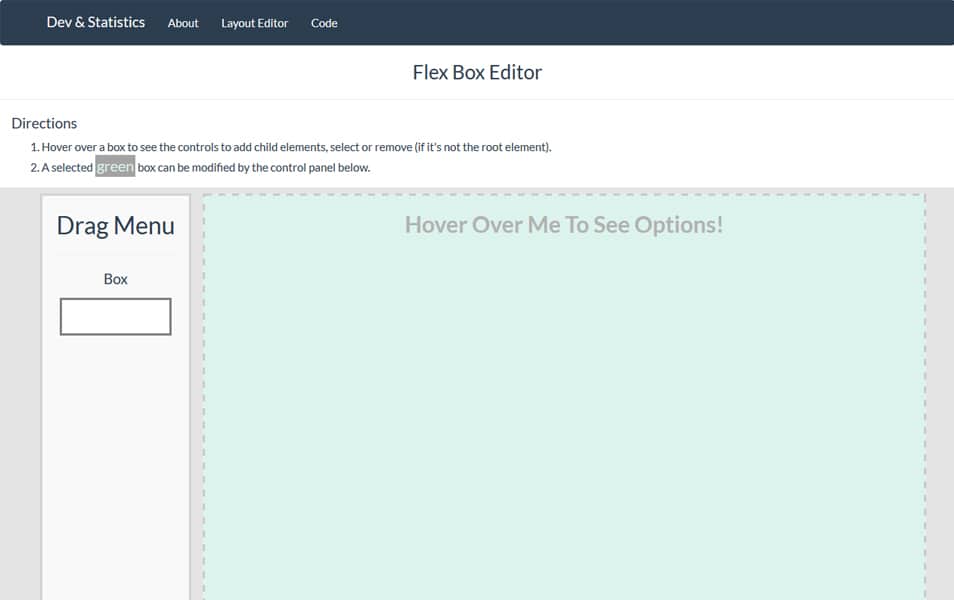Click blank white area beside Directions heading
The height and width of the screenshot is (600, 954).
500,123
